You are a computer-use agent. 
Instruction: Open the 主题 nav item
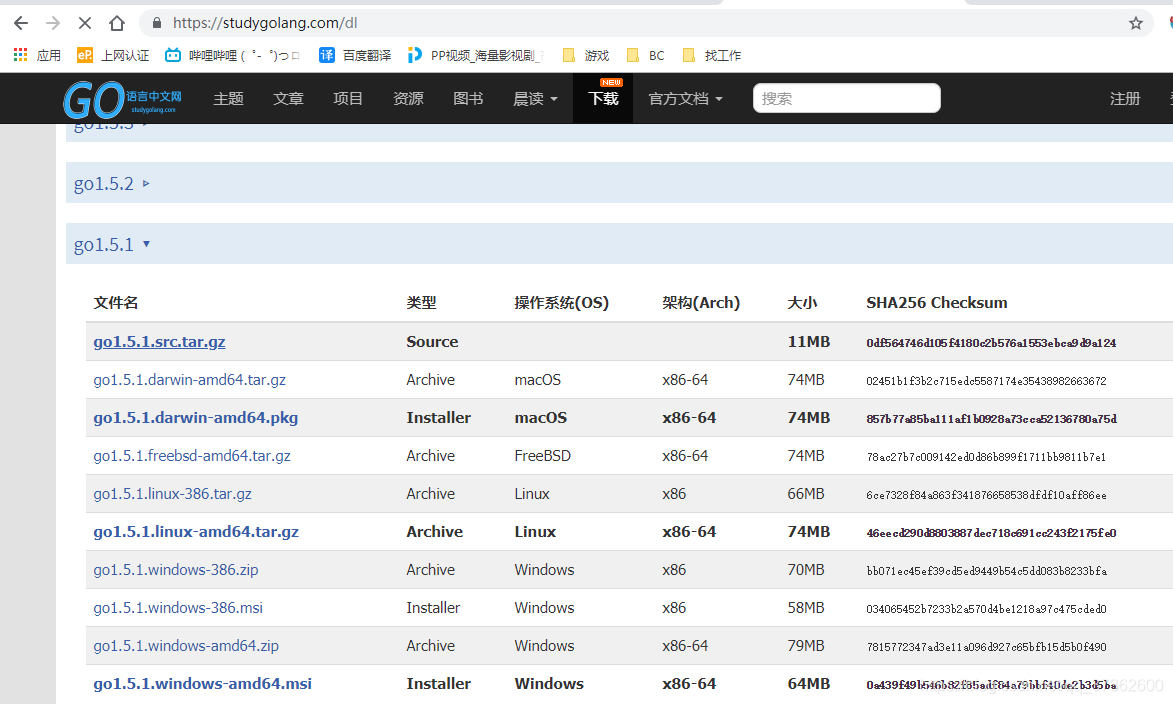[x=228, y=99]
